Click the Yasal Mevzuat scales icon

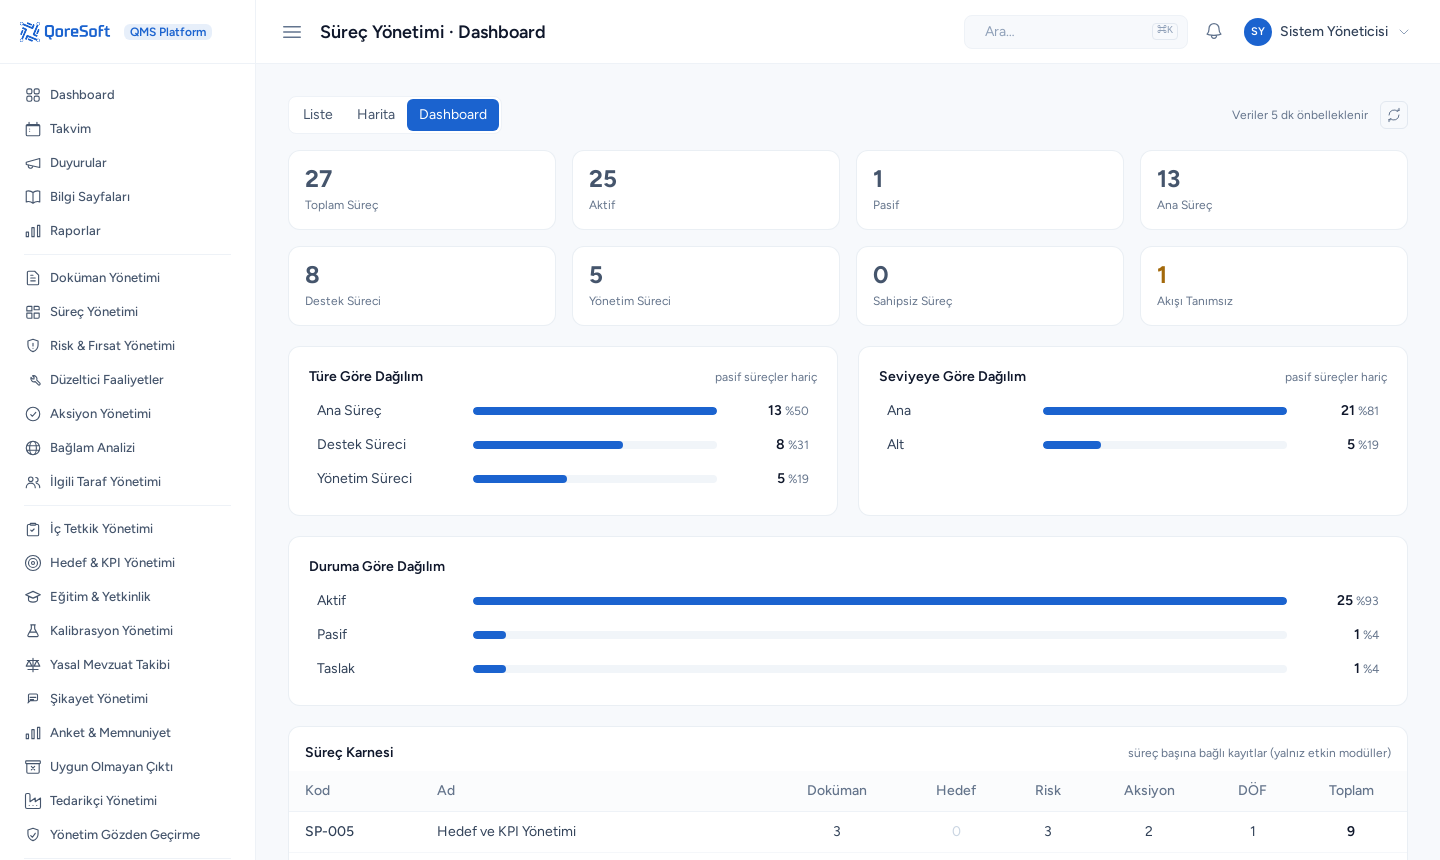click(33, 665)
